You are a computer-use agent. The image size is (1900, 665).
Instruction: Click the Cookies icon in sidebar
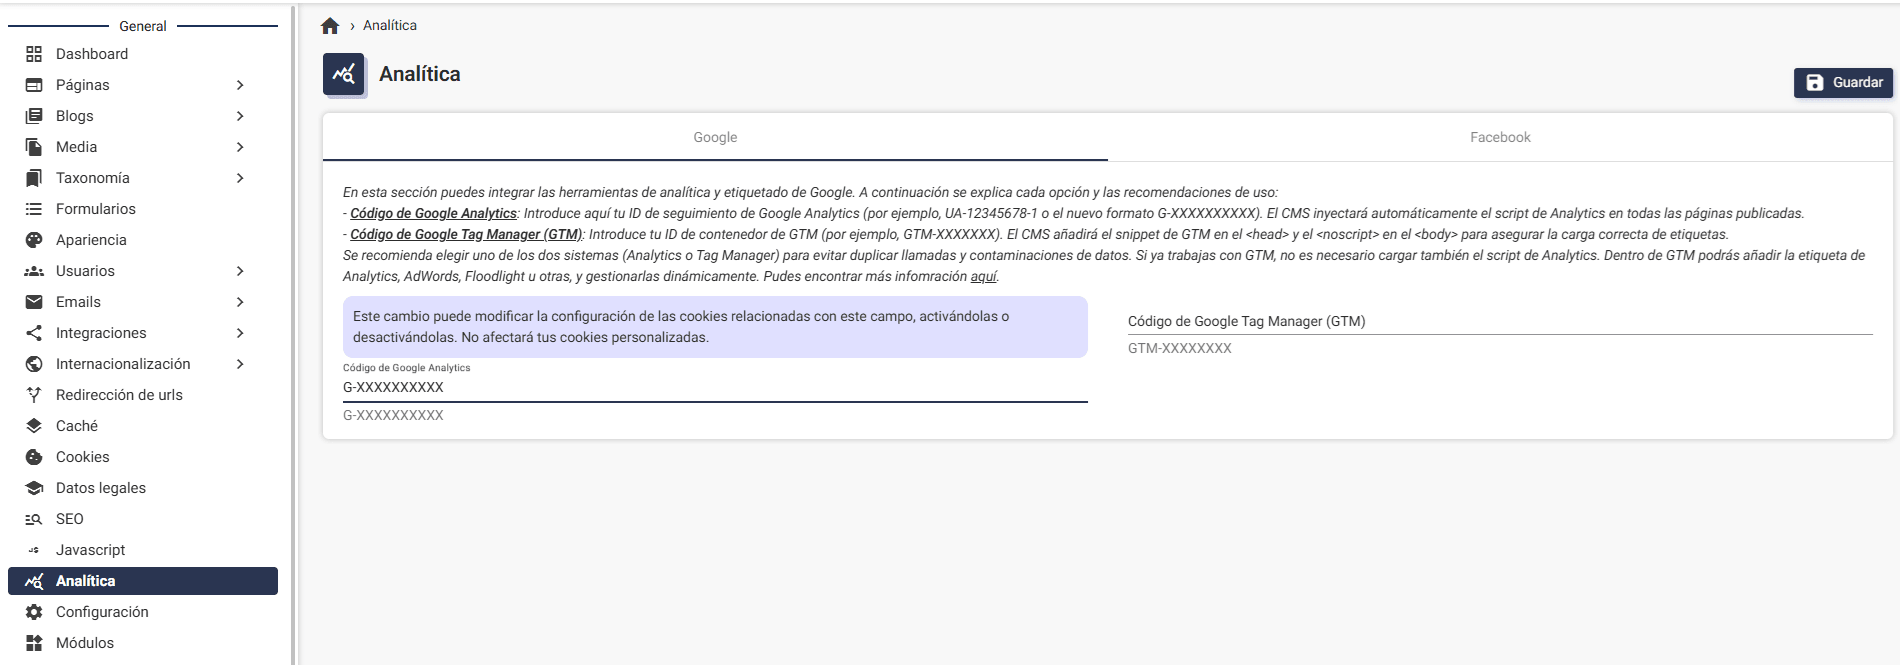pyautogui.click(x=34, y=457)
